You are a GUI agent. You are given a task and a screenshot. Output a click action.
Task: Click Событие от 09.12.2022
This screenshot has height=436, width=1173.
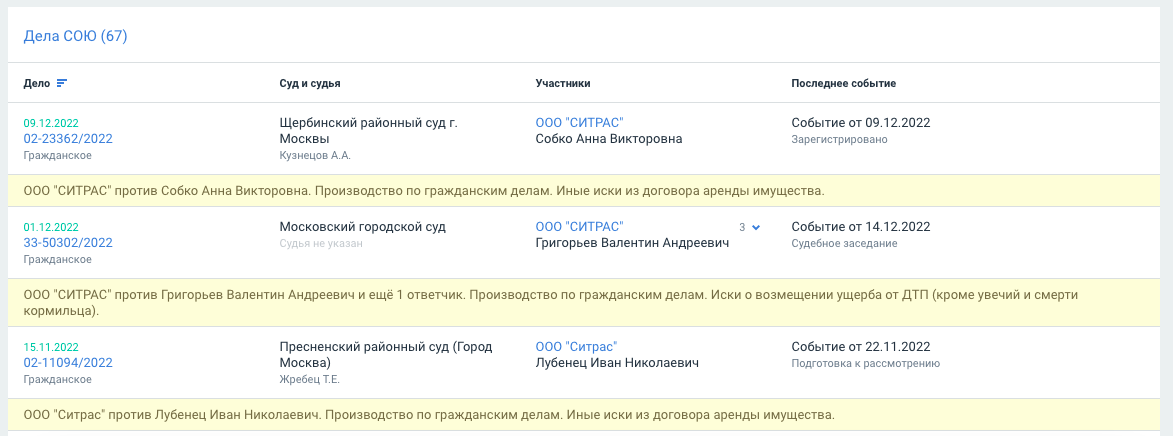click(x=861, y=122)
